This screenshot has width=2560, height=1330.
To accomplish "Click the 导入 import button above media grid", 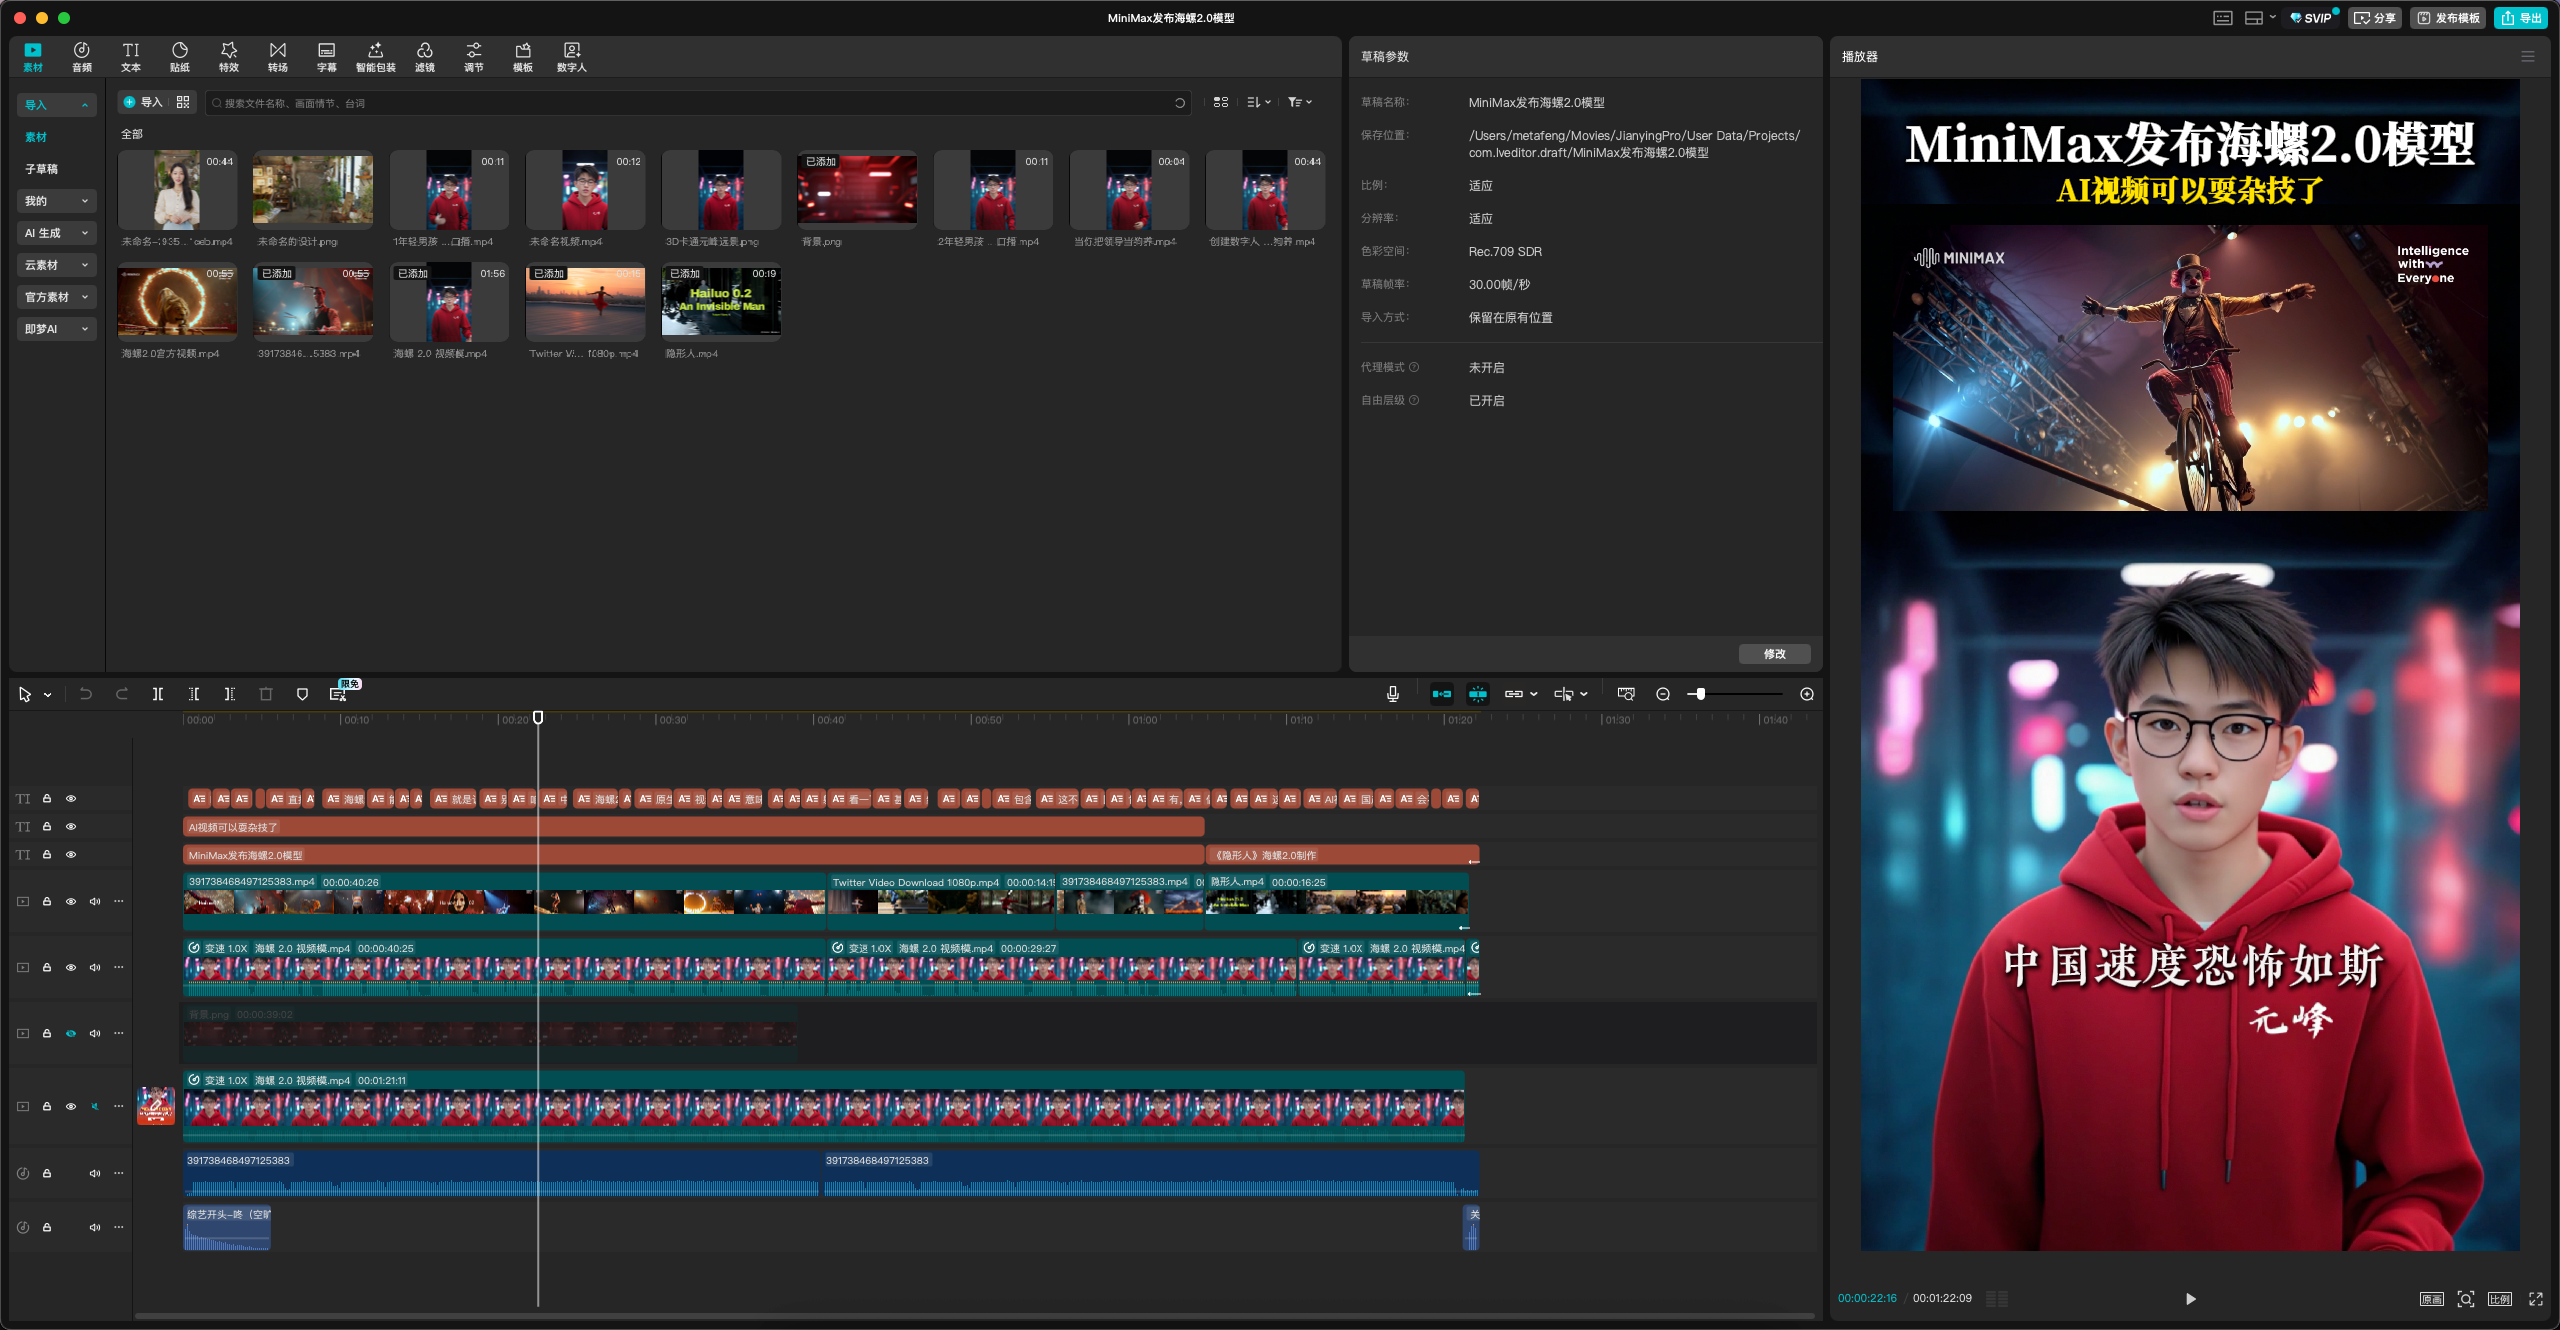I will (143, 102).
